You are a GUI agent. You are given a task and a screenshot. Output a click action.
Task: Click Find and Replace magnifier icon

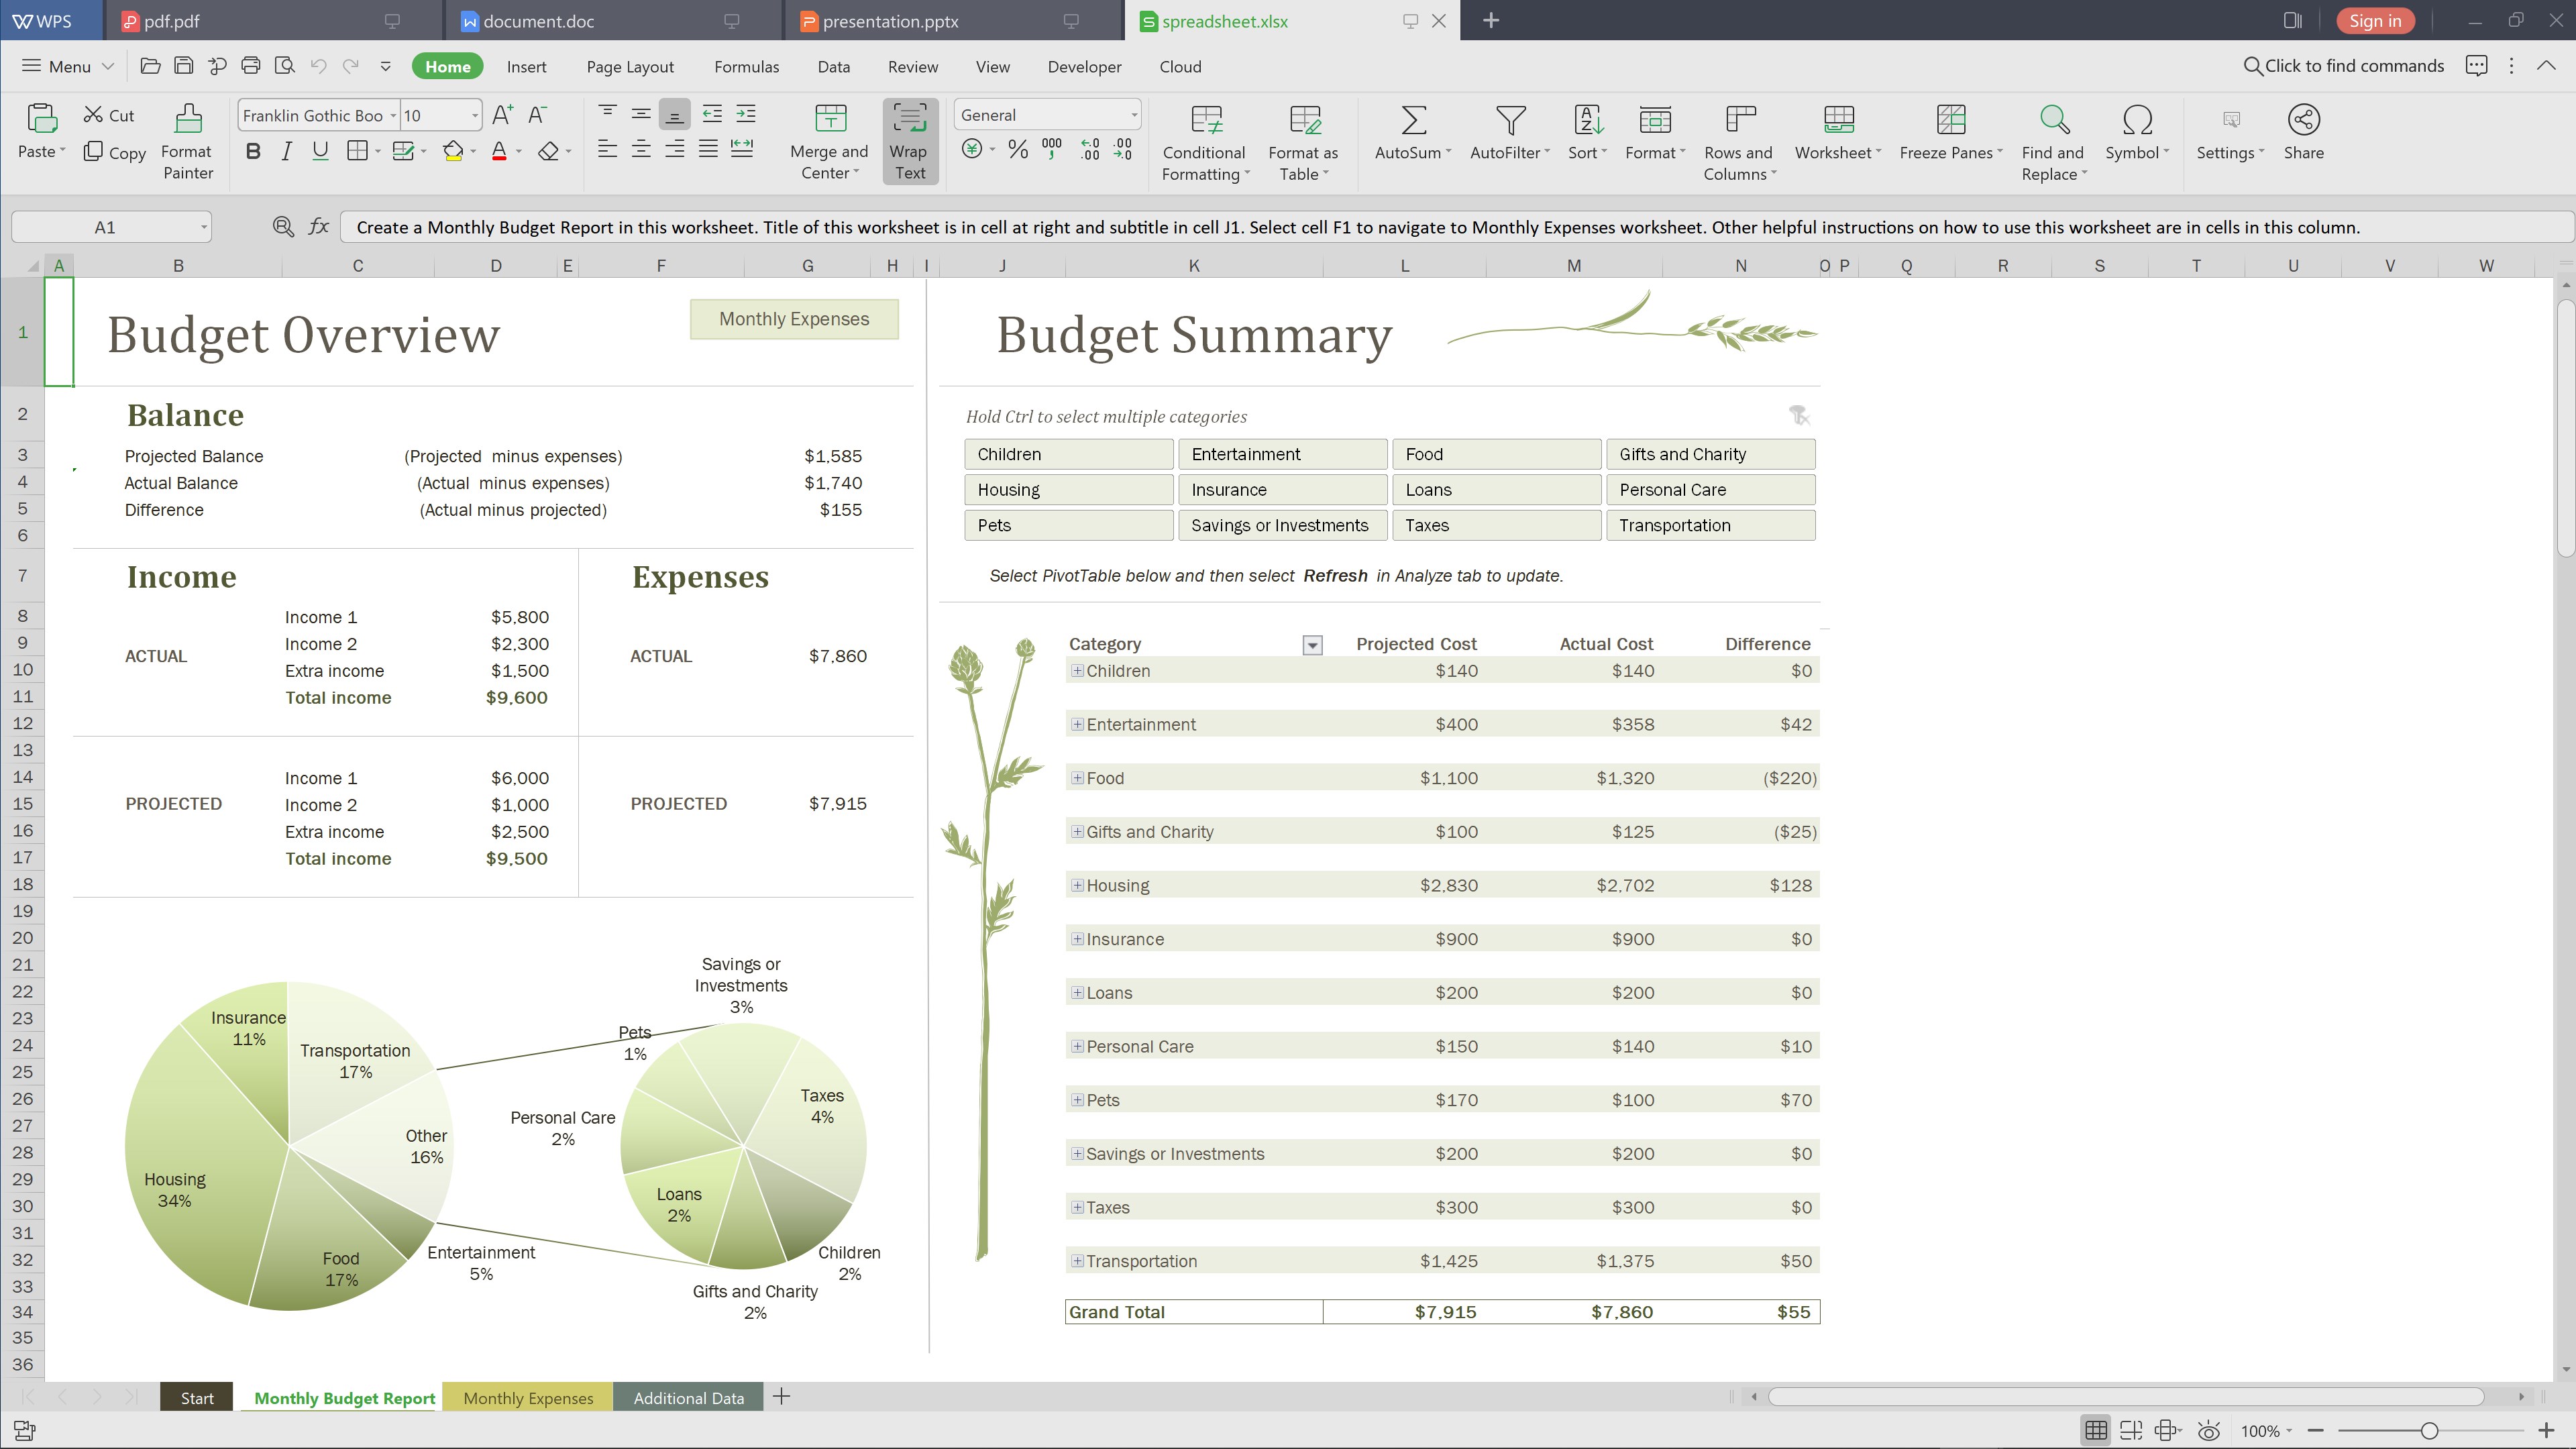click(2053, 121)
